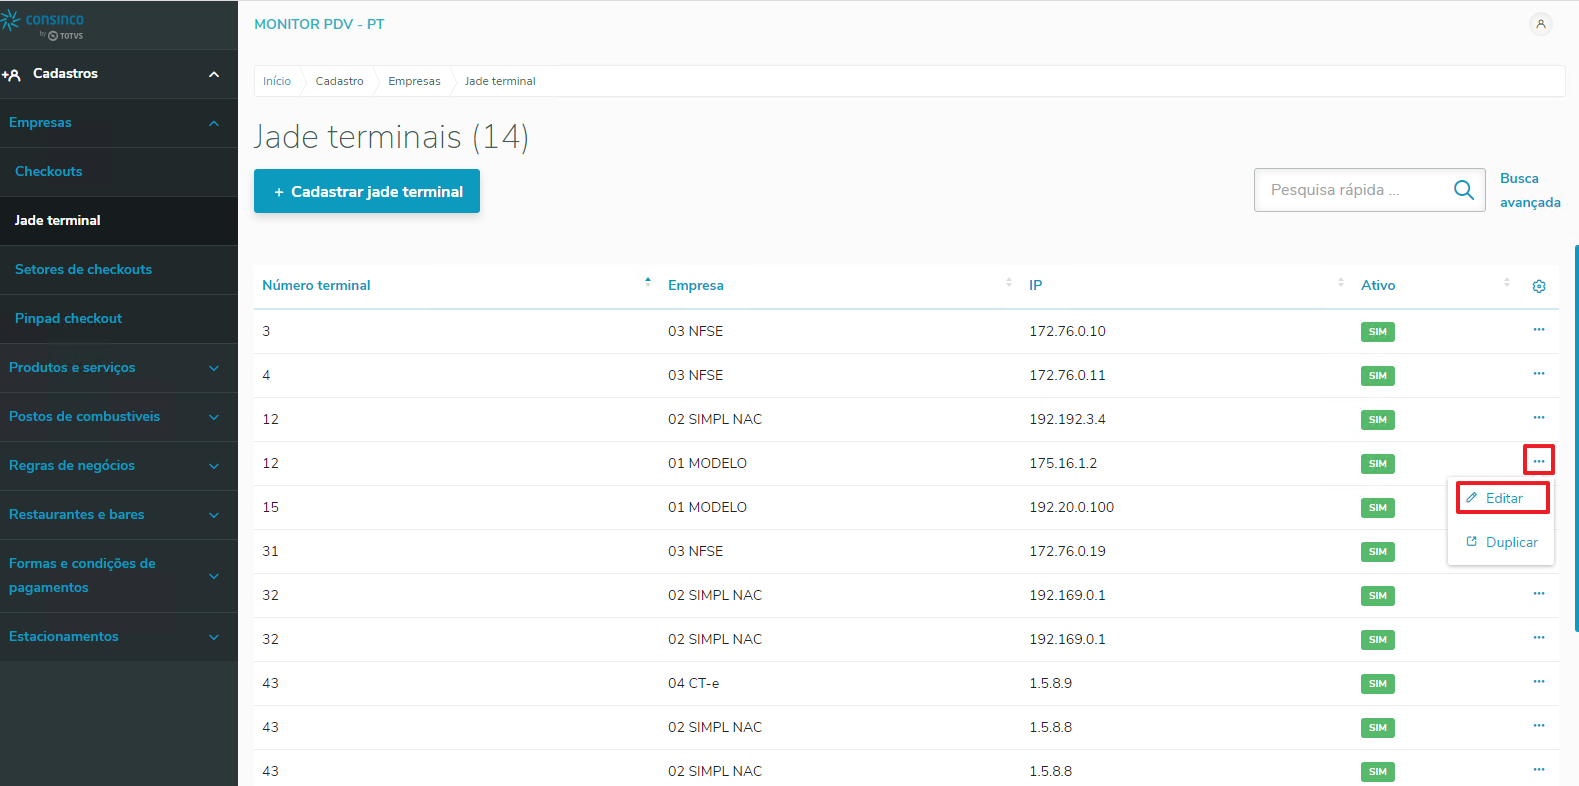
Task: Click IP cell 175.16.1.2
Action: (x=1063, y=463)
